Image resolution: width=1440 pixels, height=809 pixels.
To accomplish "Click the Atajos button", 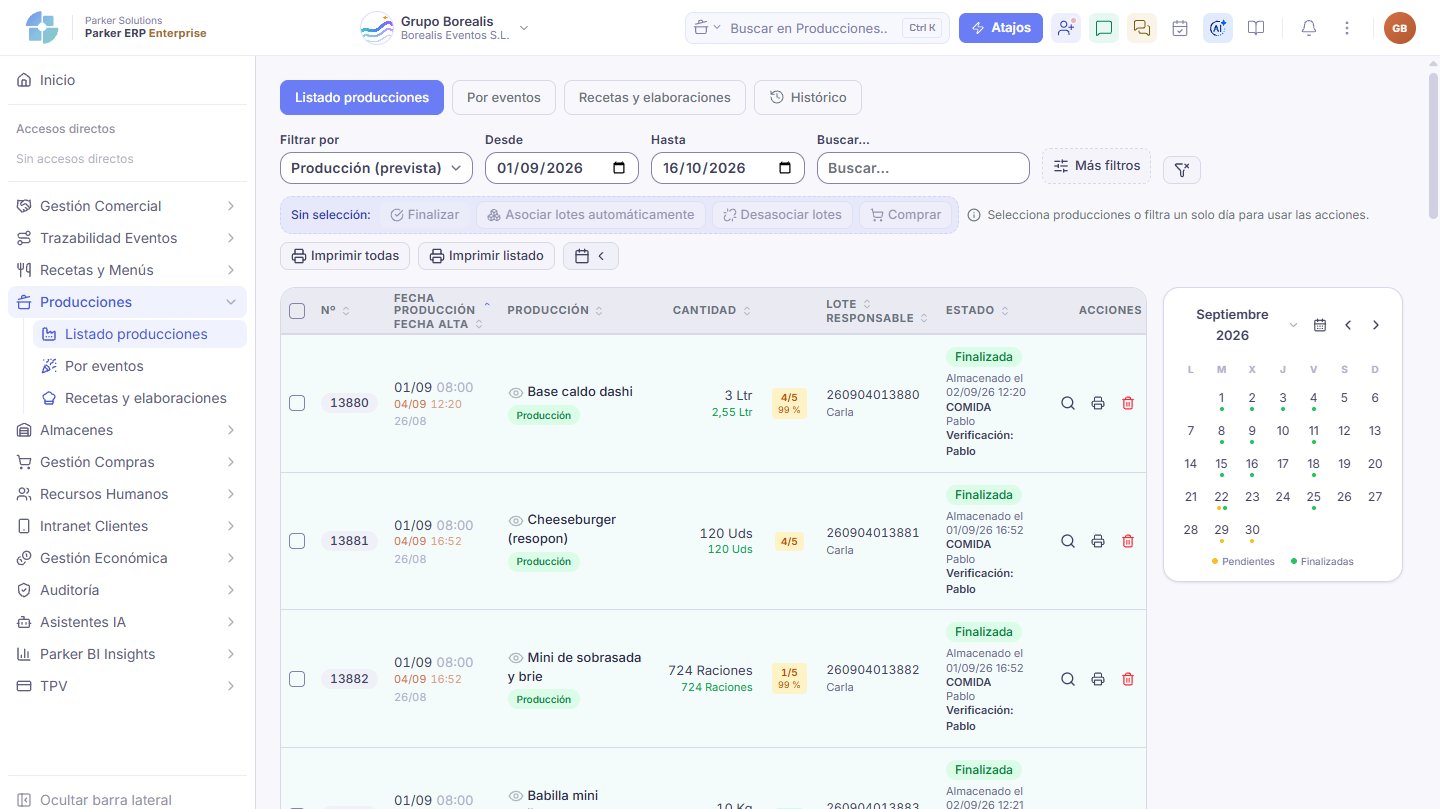I will pyautogui.click(x=1001, y=28).
